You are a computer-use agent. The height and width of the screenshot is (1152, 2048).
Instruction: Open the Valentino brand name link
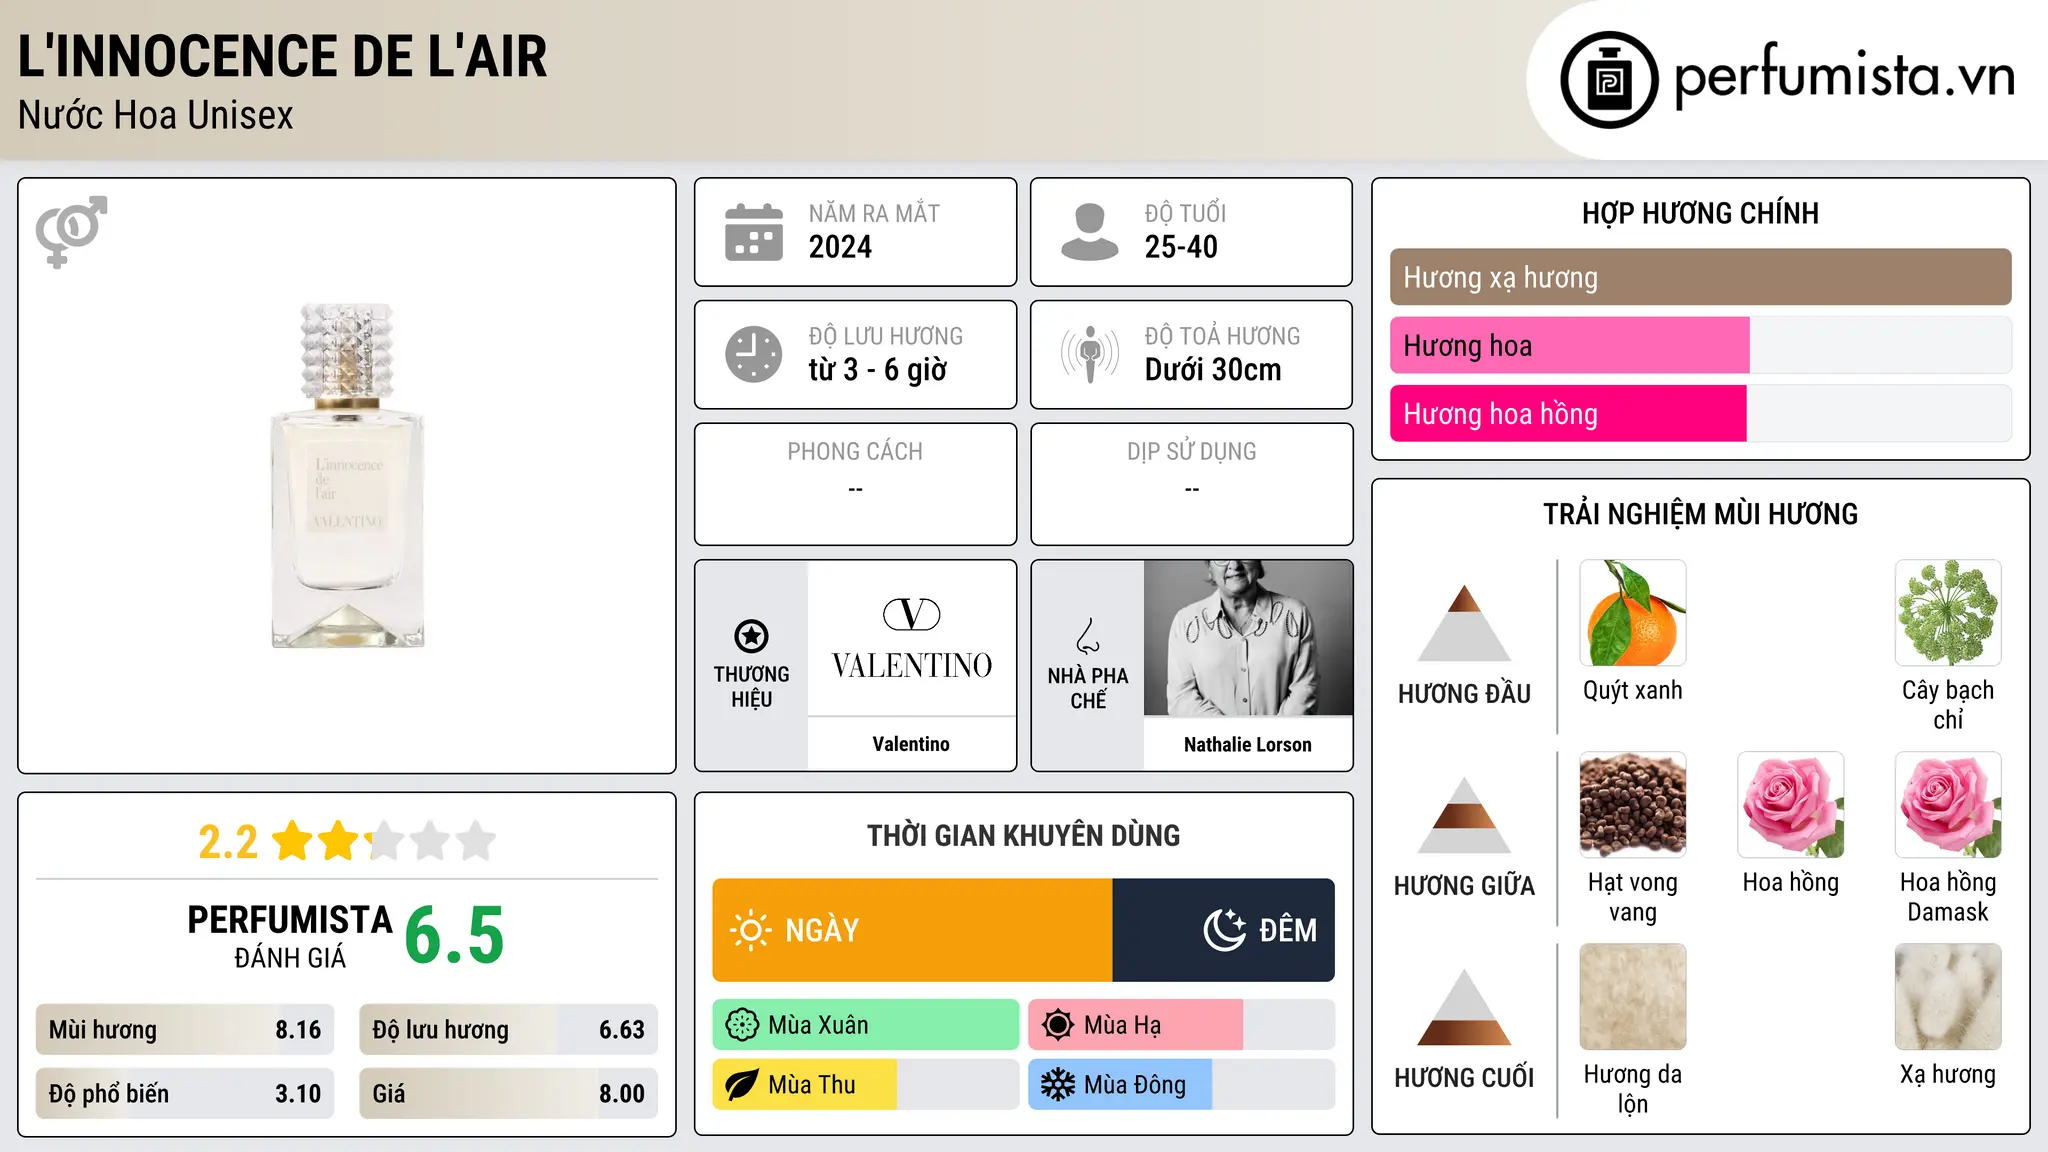click(x=911, y=744)
